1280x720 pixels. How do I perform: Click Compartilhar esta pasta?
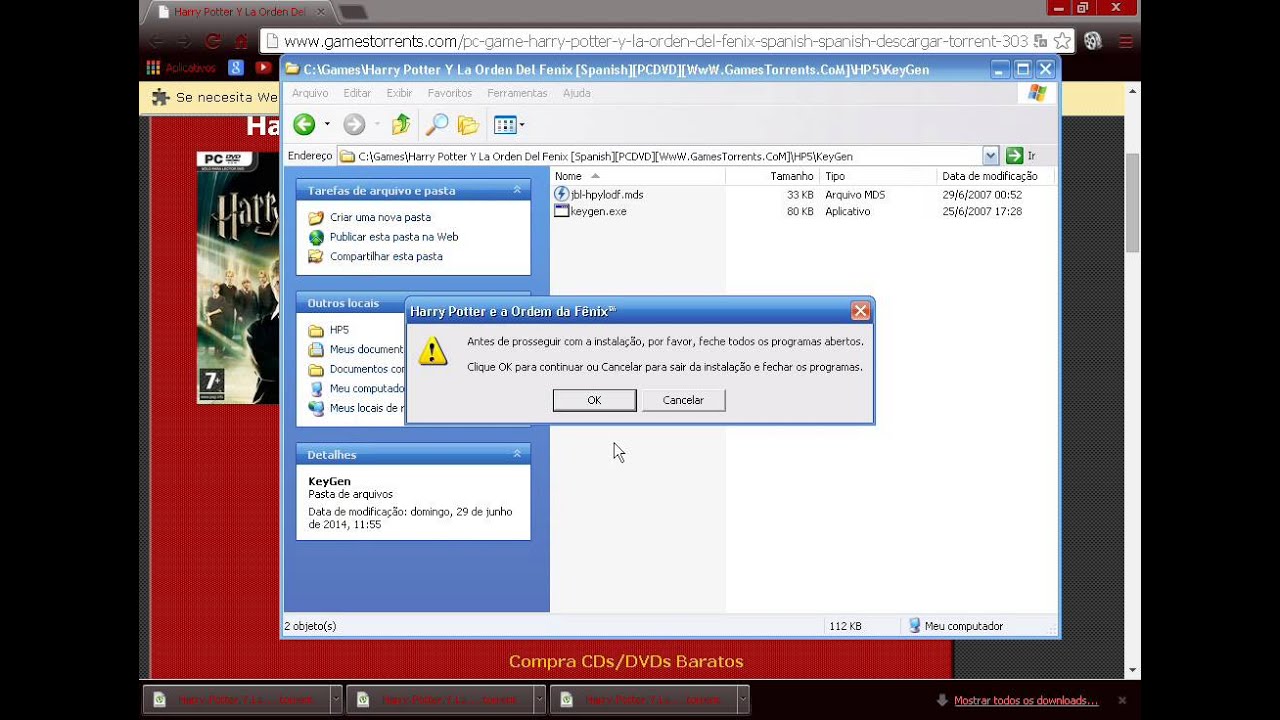[x=386, y=256]
